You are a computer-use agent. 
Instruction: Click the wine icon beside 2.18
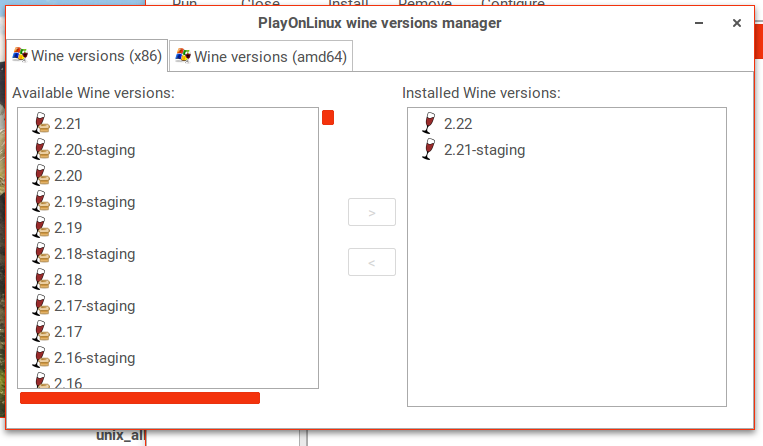click(x=41, y=280)
